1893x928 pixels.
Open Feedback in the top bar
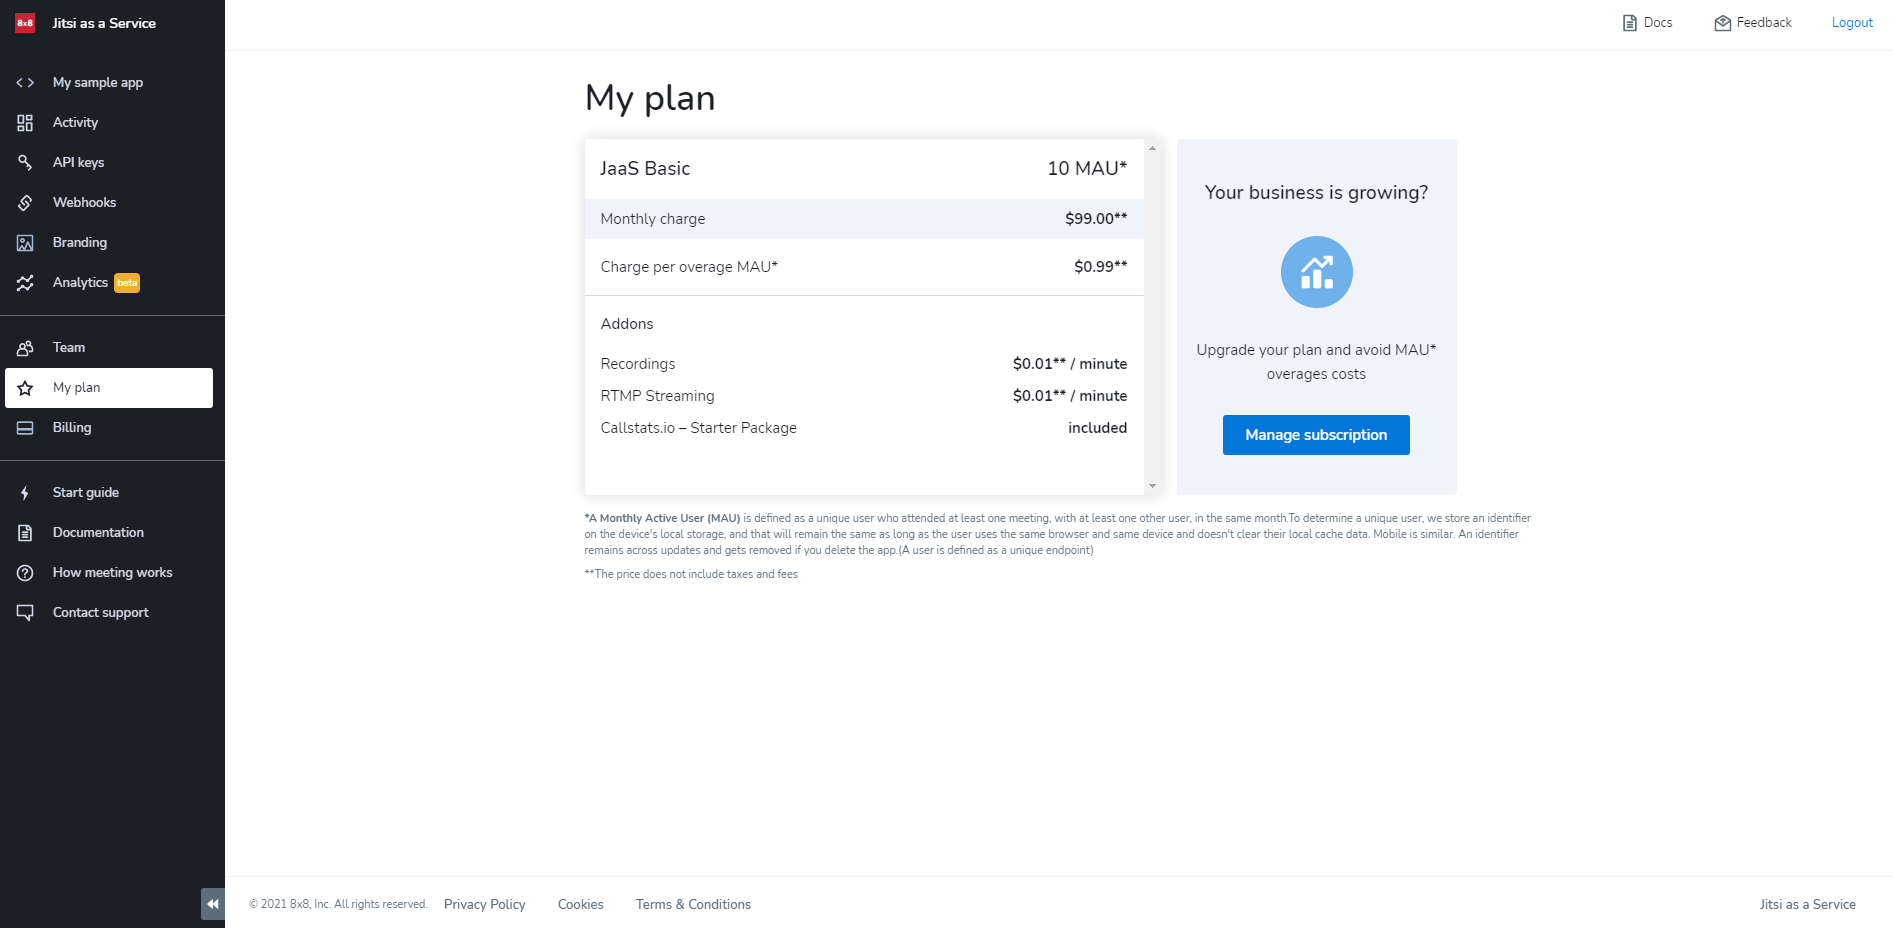pos(1753,23)
